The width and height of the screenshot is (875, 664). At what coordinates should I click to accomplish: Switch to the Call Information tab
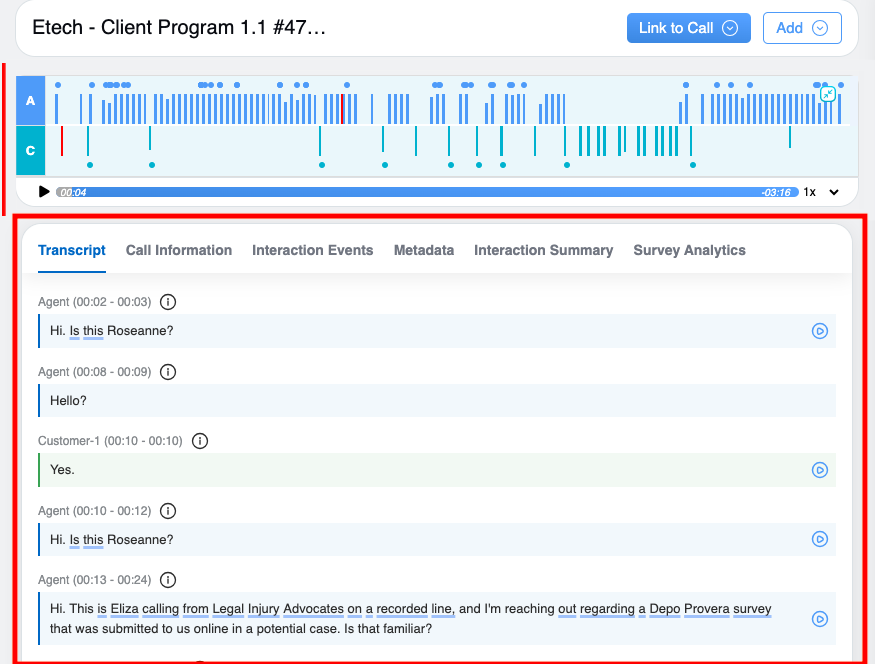pos(178,250)
